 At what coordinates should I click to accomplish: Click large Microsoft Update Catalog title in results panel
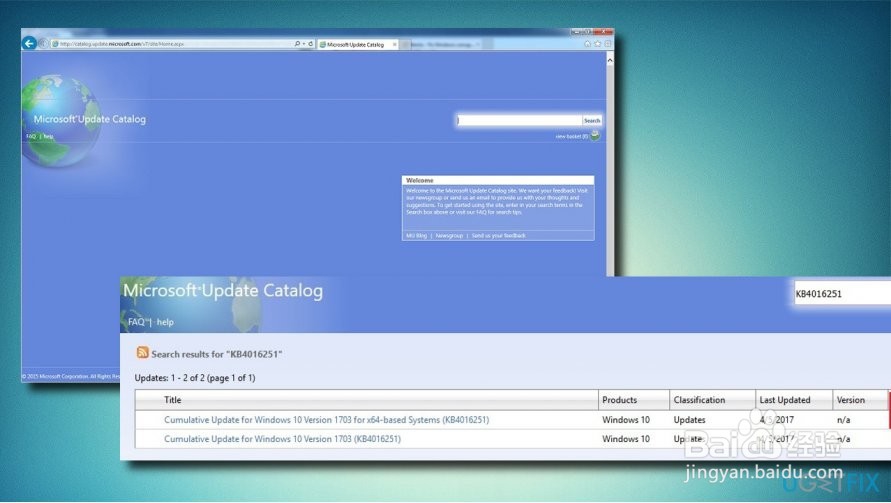(223, 290)
